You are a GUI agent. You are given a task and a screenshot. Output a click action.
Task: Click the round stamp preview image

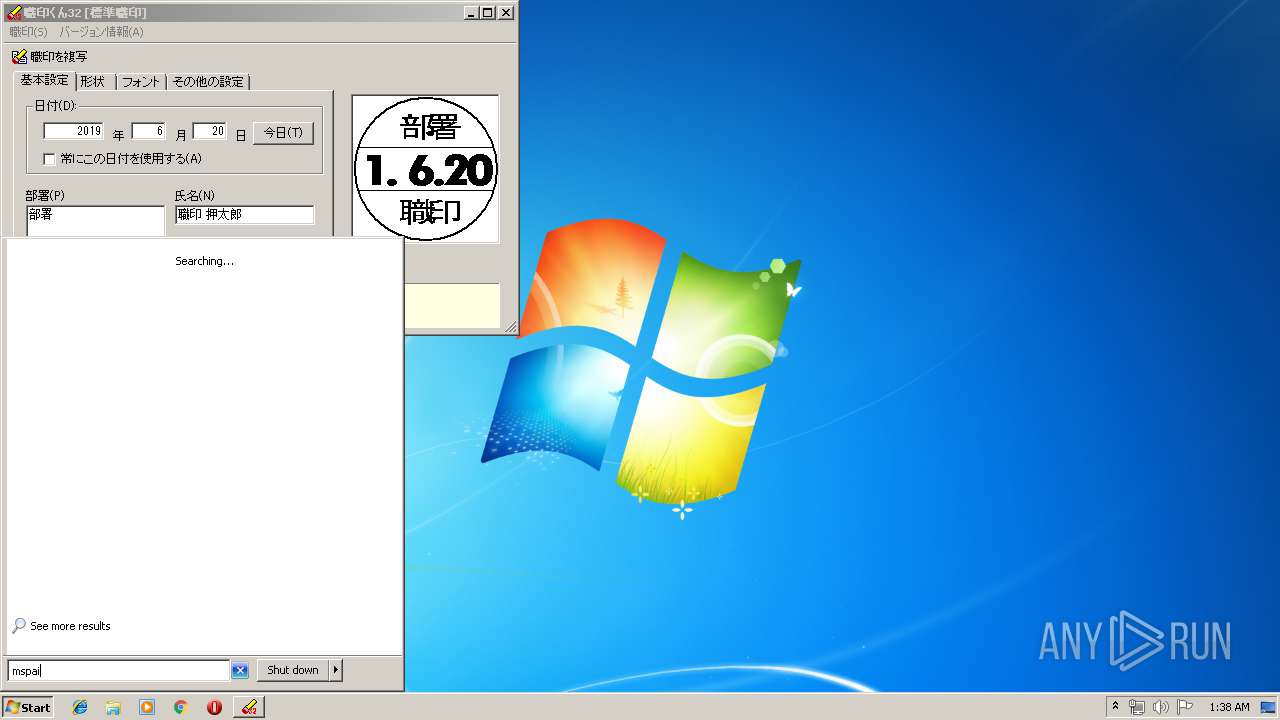click(426, 168)
